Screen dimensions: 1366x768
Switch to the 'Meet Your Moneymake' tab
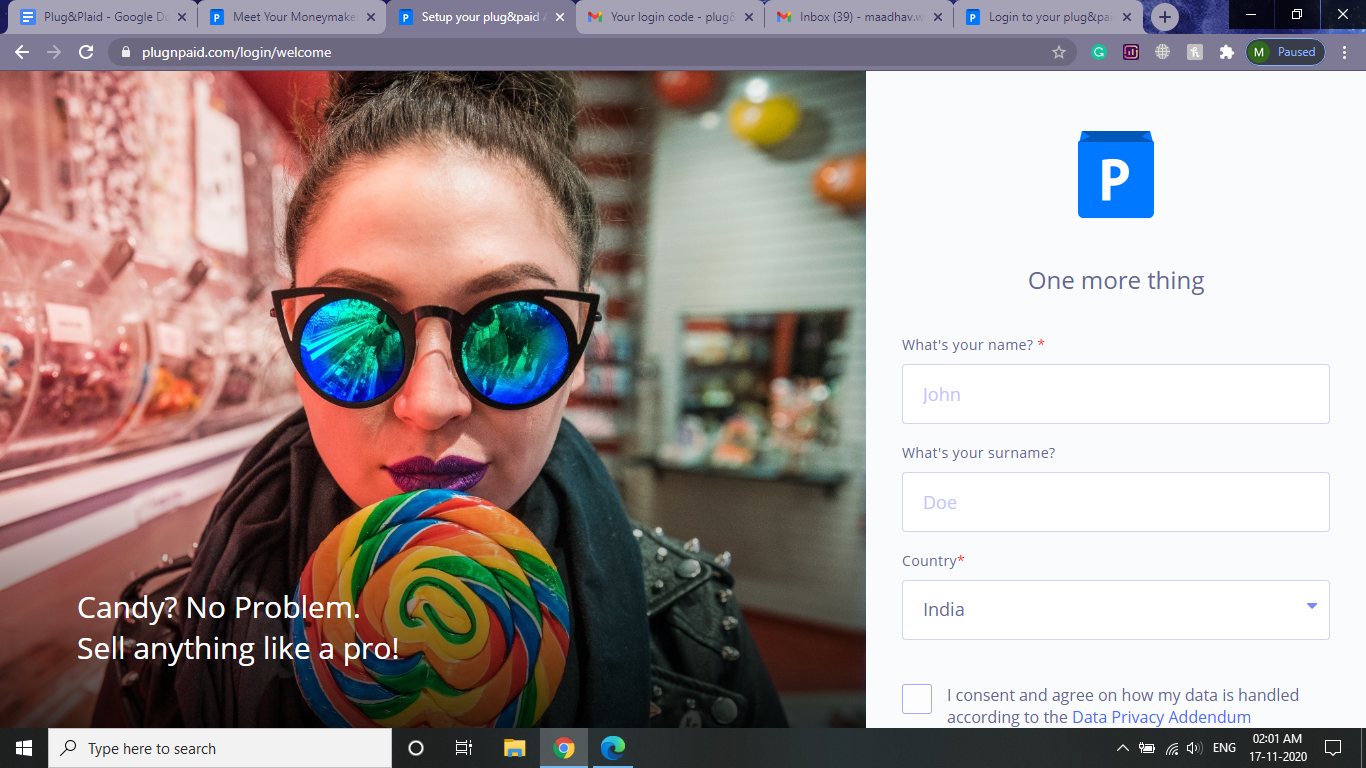pos(291,17)
